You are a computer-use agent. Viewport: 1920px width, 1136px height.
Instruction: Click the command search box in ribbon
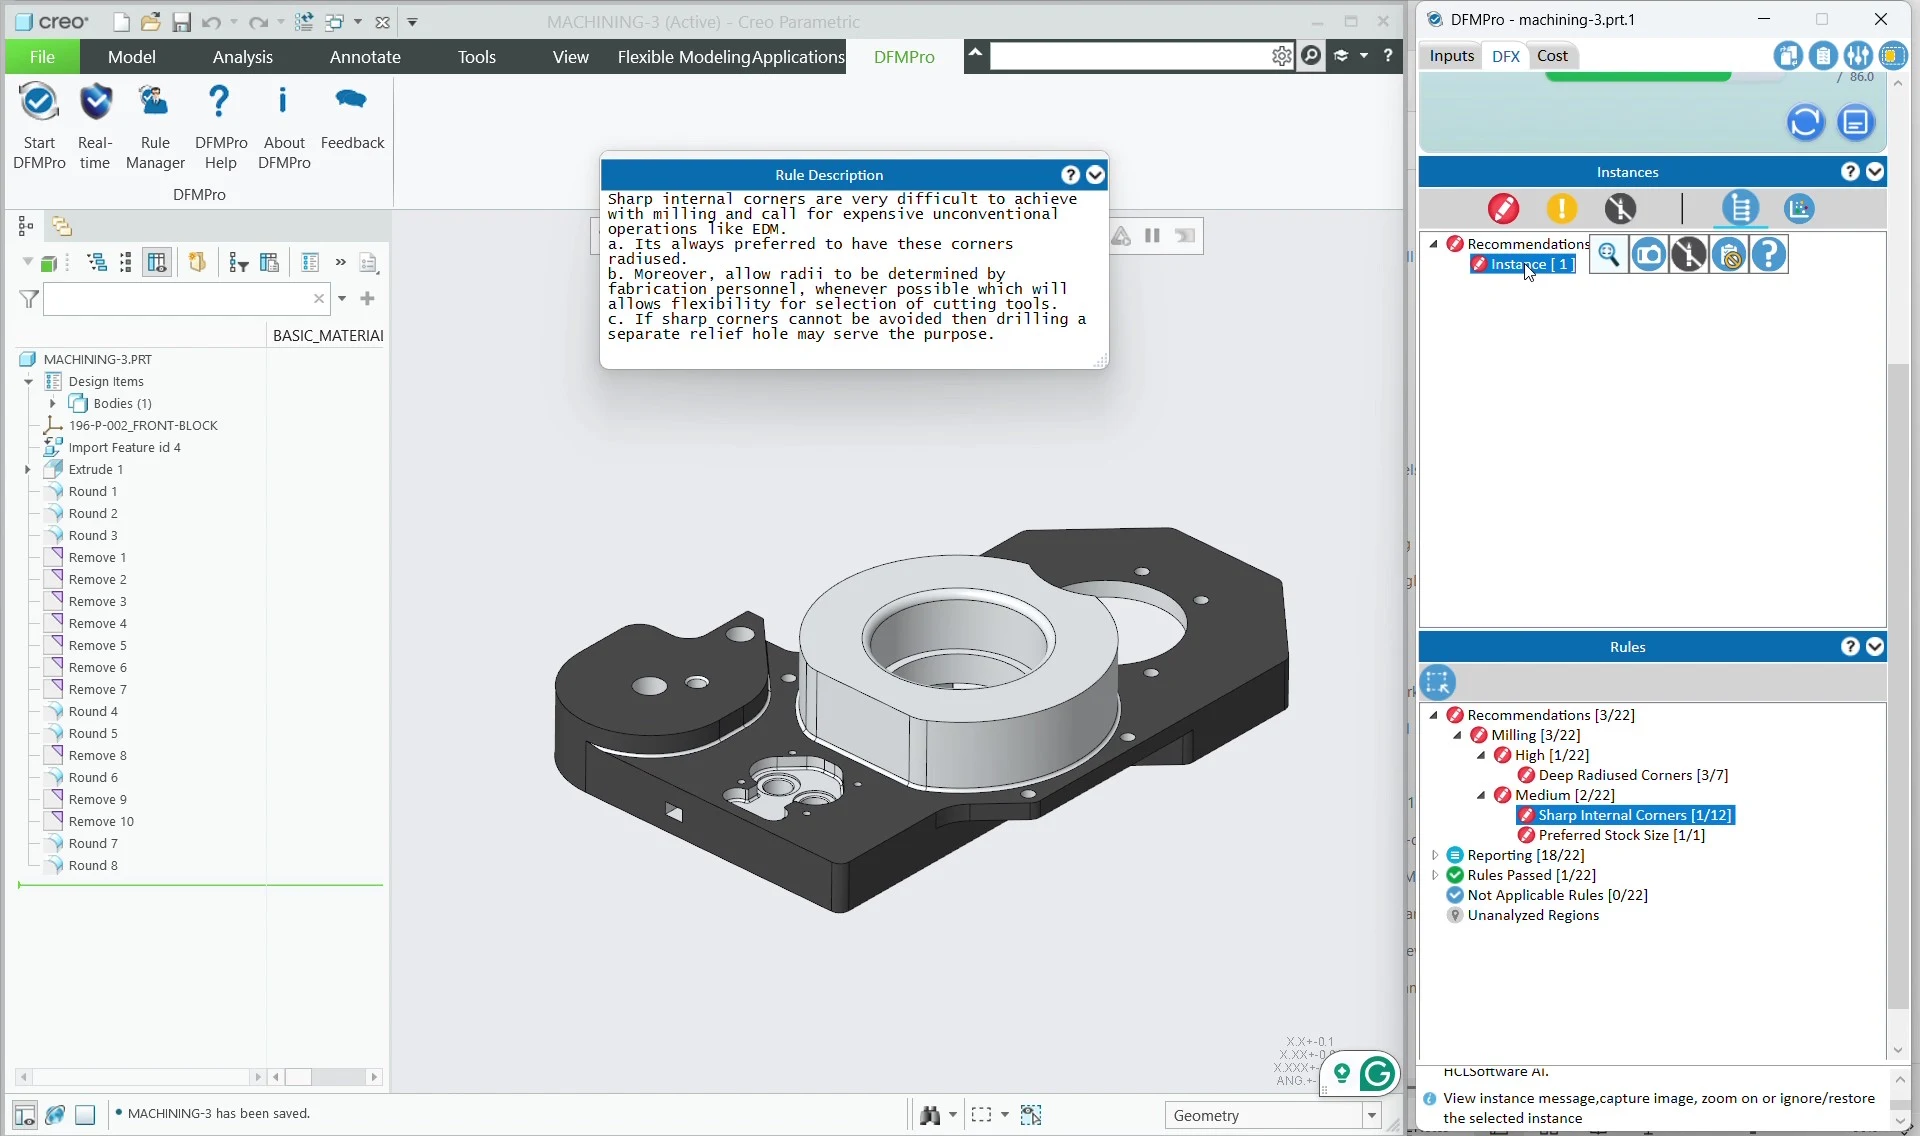click(1130, 56)
